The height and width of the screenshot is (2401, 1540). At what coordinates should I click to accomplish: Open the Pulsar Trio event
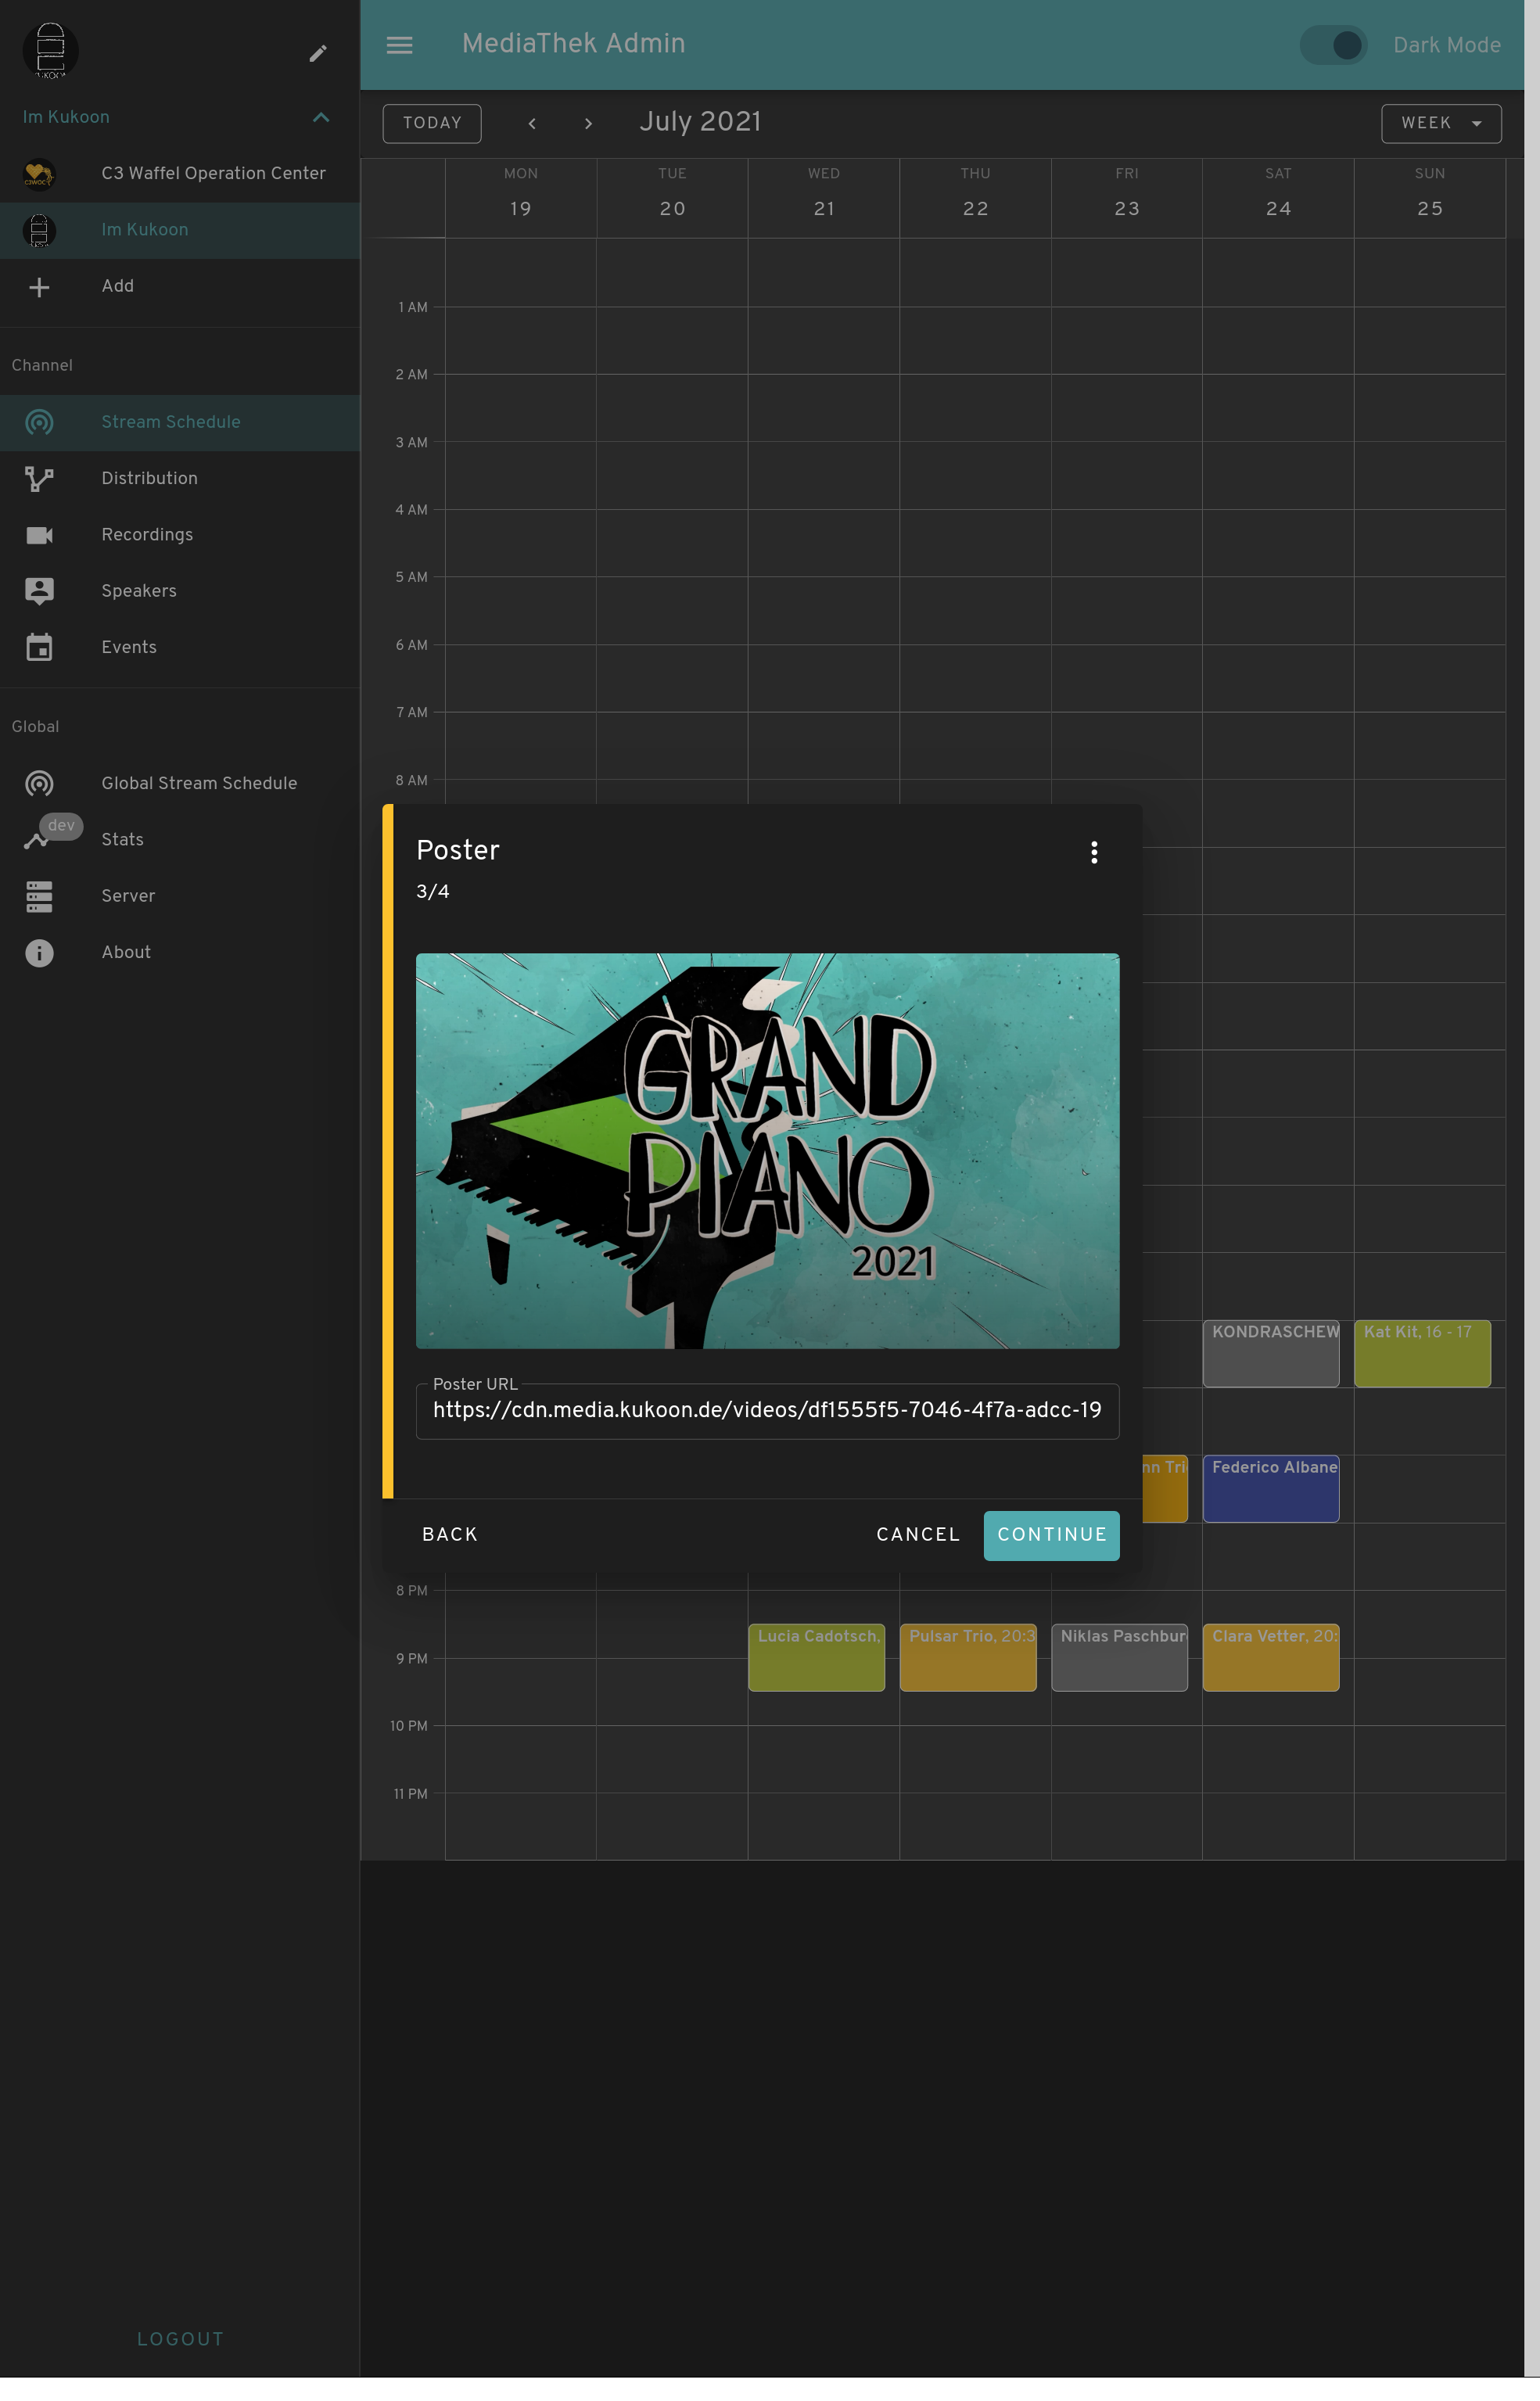pos(968,1657)
